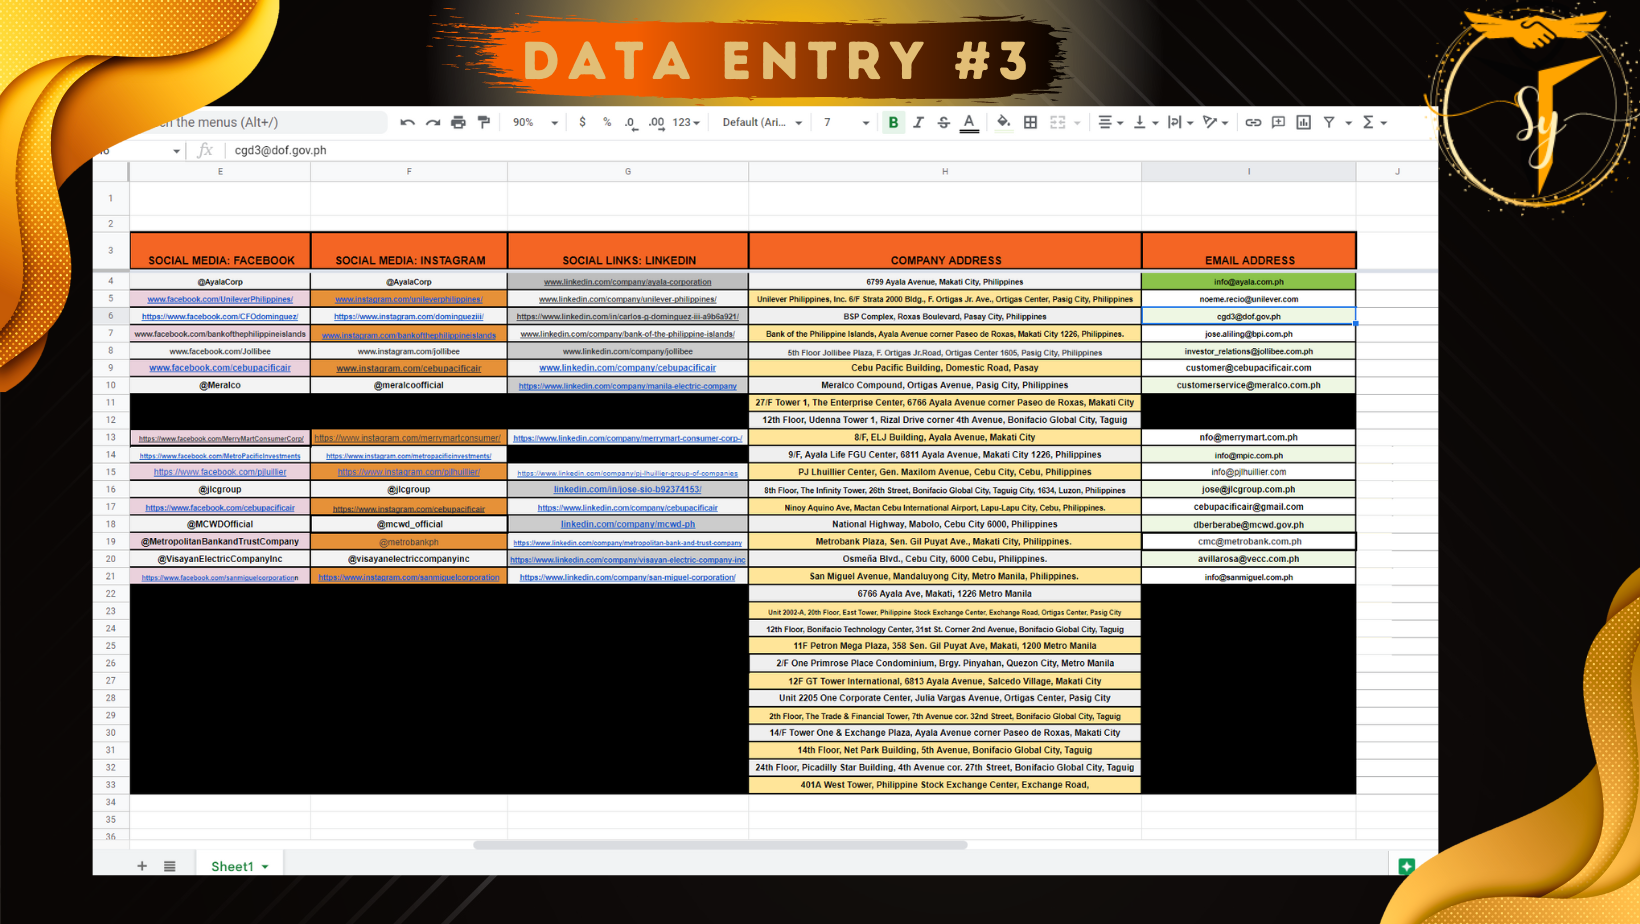1640x924 pixels.
Task: Format cell as percent
Action: pos(607,122)
